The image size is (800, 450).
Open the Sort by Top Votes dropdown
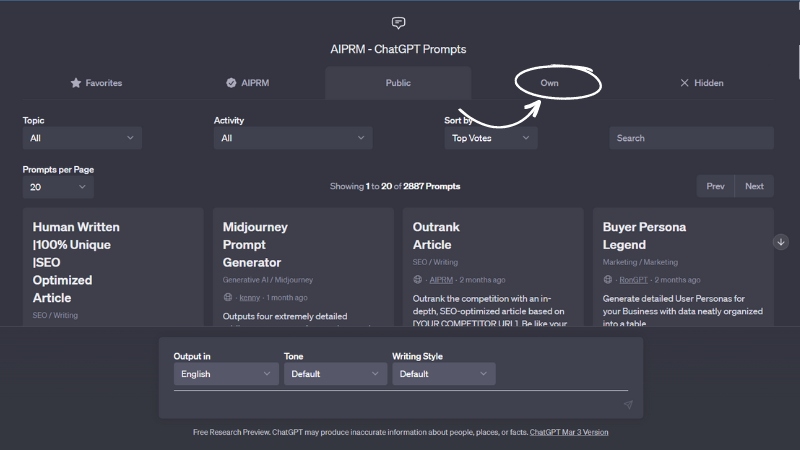[x=490, y=138]
